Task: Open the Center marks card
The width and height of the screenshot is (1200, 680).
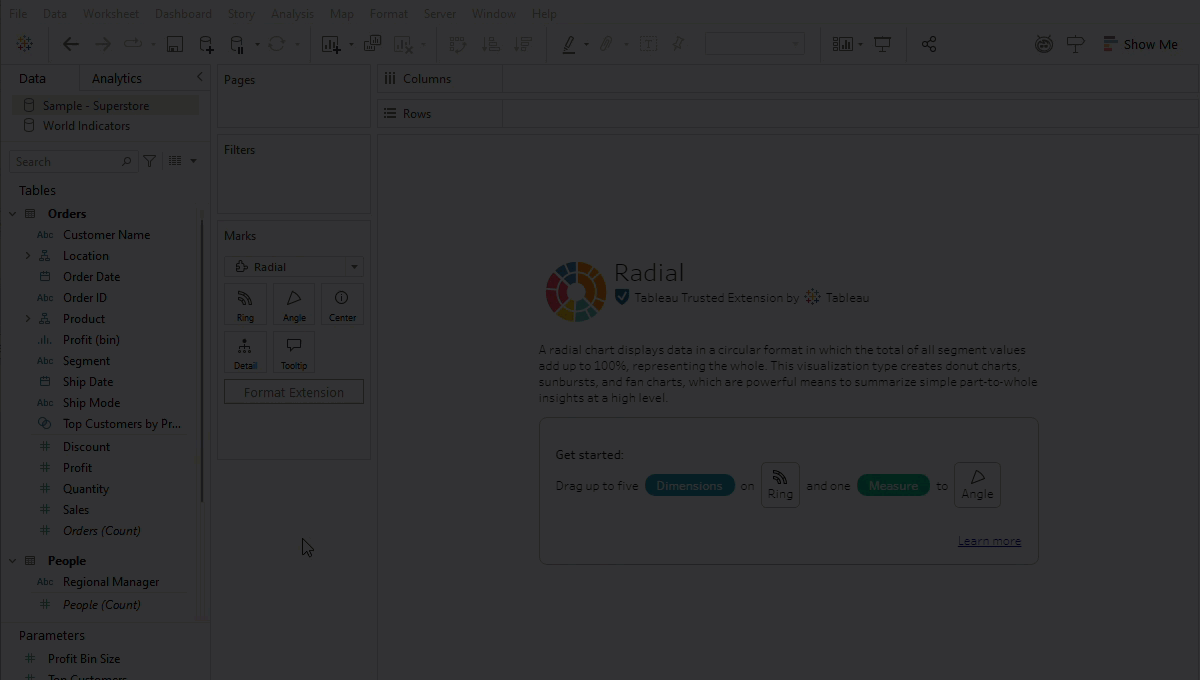Action: coord(342,304)
